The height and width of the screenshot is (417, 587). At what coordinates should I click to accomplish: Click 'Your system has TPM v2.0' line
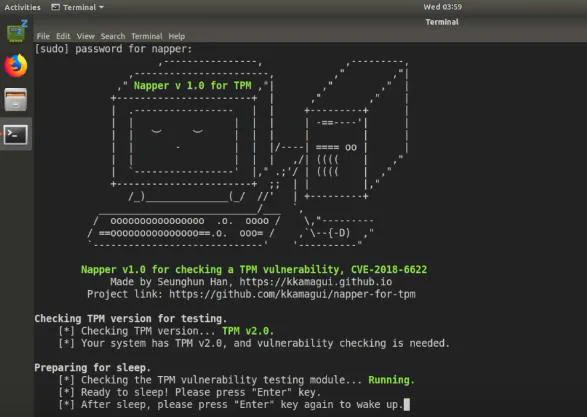[254, 343]
